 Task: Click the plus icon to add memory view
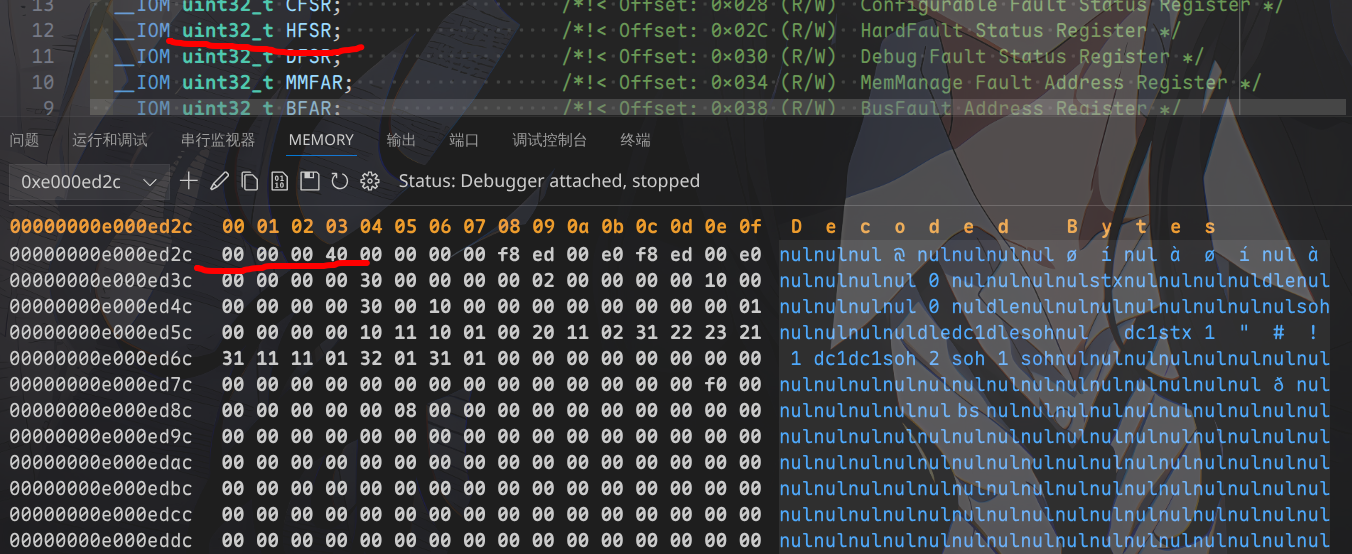189,181
